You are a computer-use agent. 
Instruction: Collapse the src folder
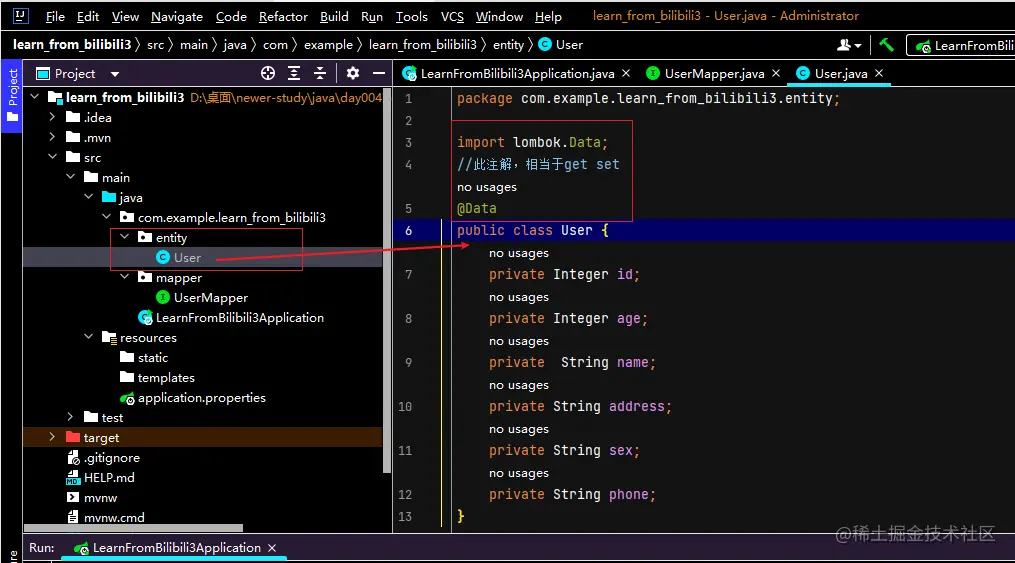point(52,157)
